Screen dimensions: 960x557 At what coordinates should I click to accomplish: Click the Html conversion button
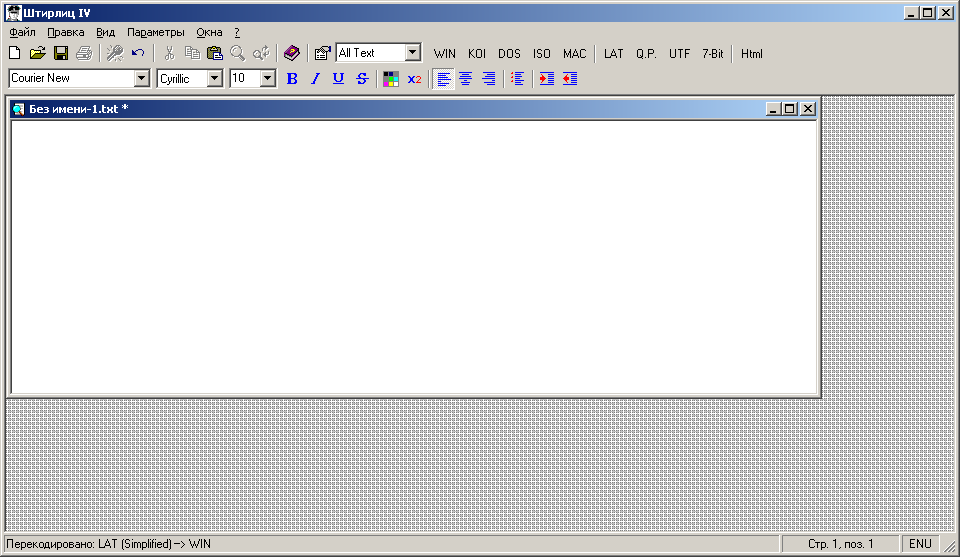point(752,54)
